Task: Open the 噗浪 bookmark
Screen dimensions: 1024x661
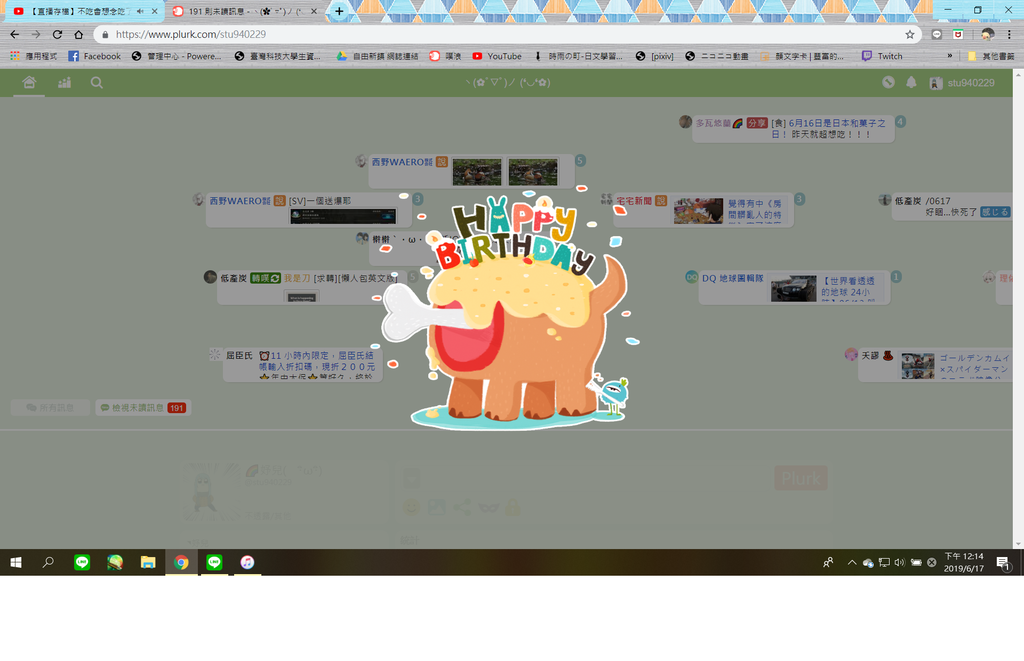Action: pyautogui.click(x=445, y=56)
